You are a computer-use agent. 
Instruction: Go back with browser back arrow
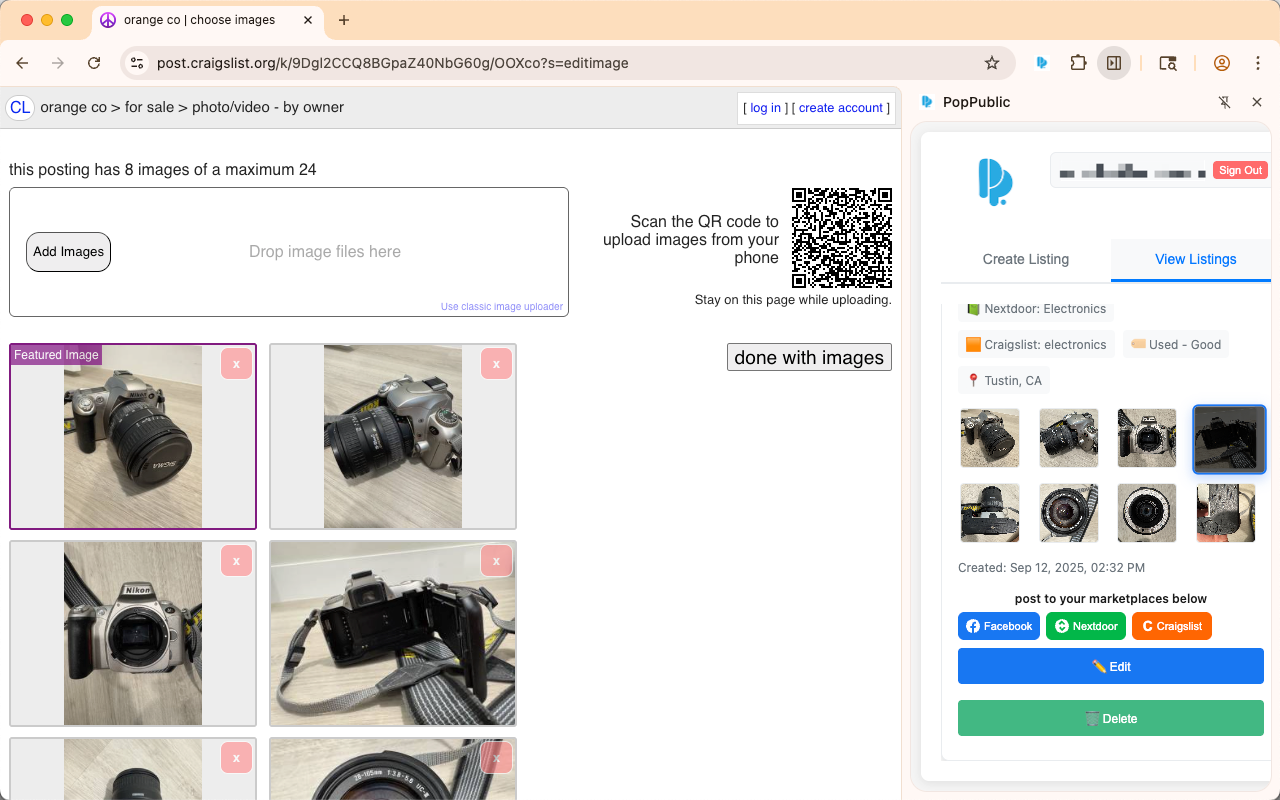[22, 63]
